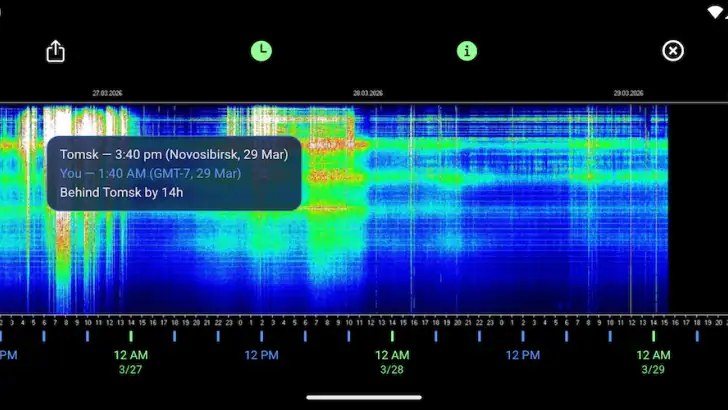Tap the home gesture bar
Image resolution: width=728 pixels, height=410 pixels.
click(x=364, y=397)
